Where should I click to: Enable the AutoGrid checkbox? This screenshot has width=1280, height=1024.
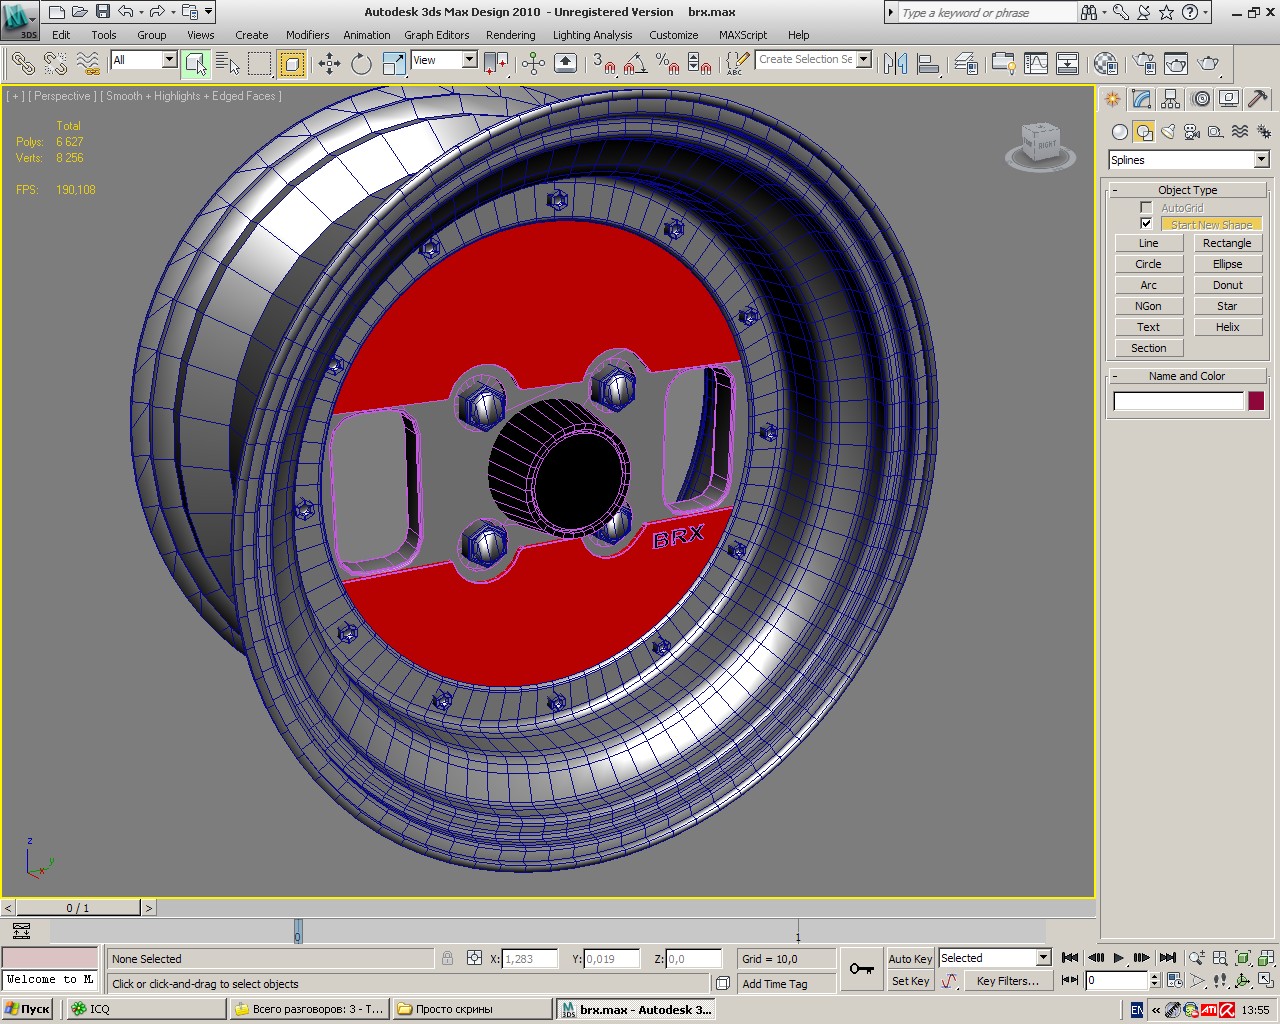pyautogui.click(x=1146, y=208)
